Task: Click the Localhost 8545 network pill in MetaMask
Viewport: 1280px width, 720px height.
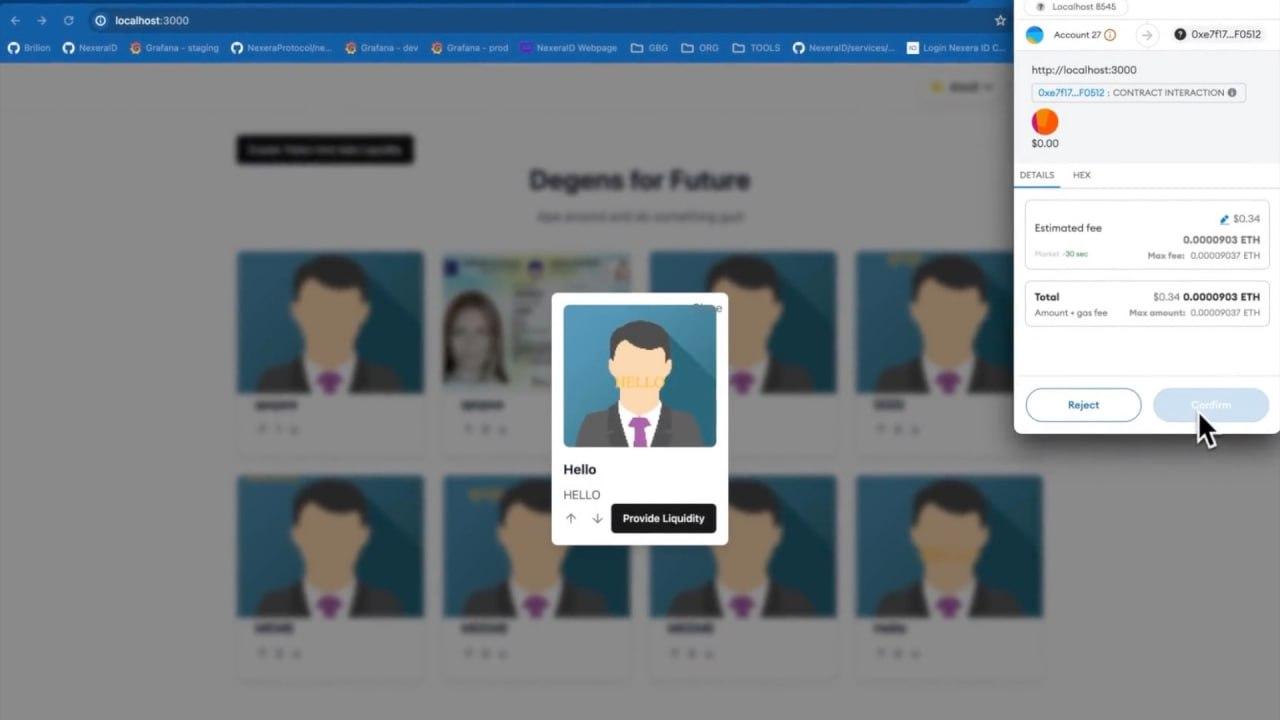Action: [x=1075, y=7]
